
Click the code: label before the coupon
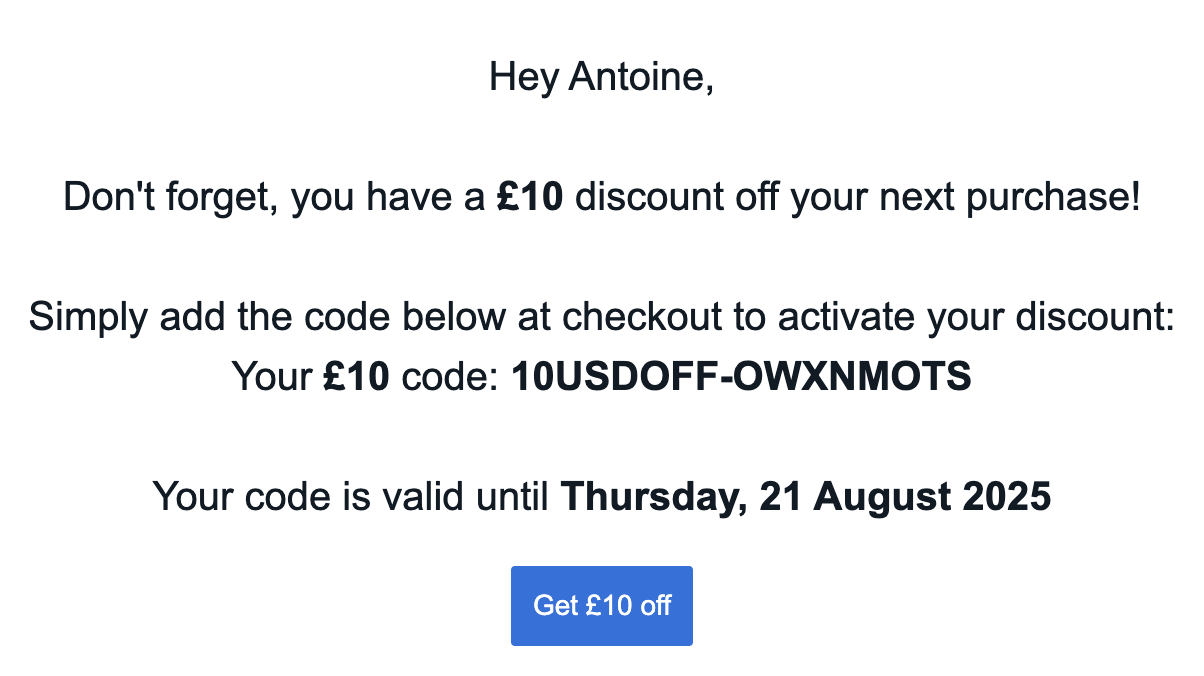pos(450,376)
